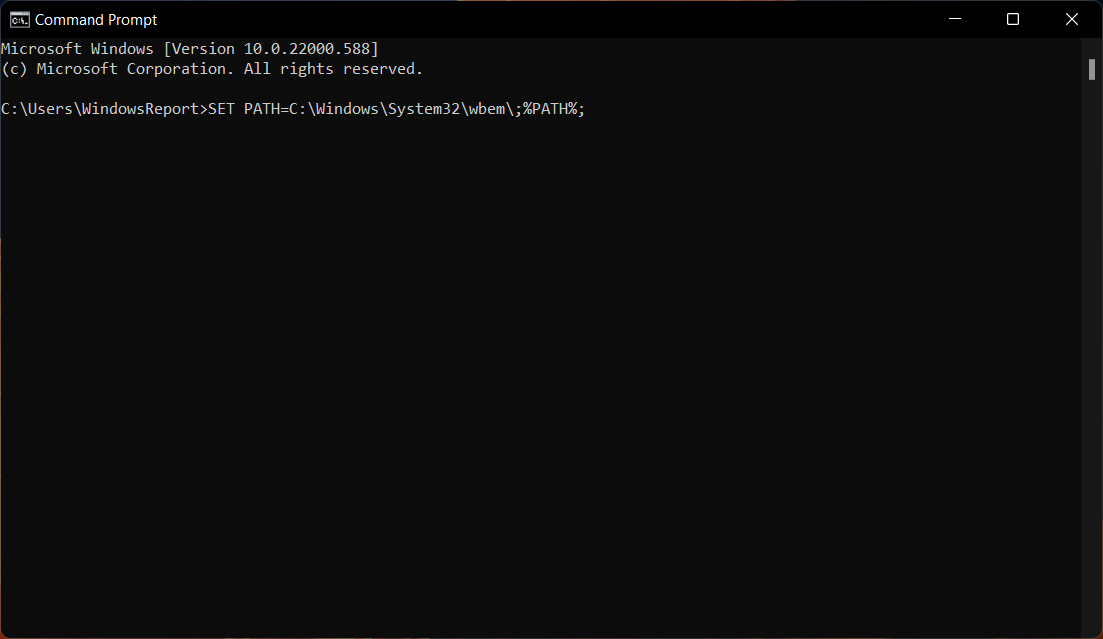Click the C:\Users\WindowsReport prompt path
This screenshot has height=639, width=1103.
[x=100, y=108]
